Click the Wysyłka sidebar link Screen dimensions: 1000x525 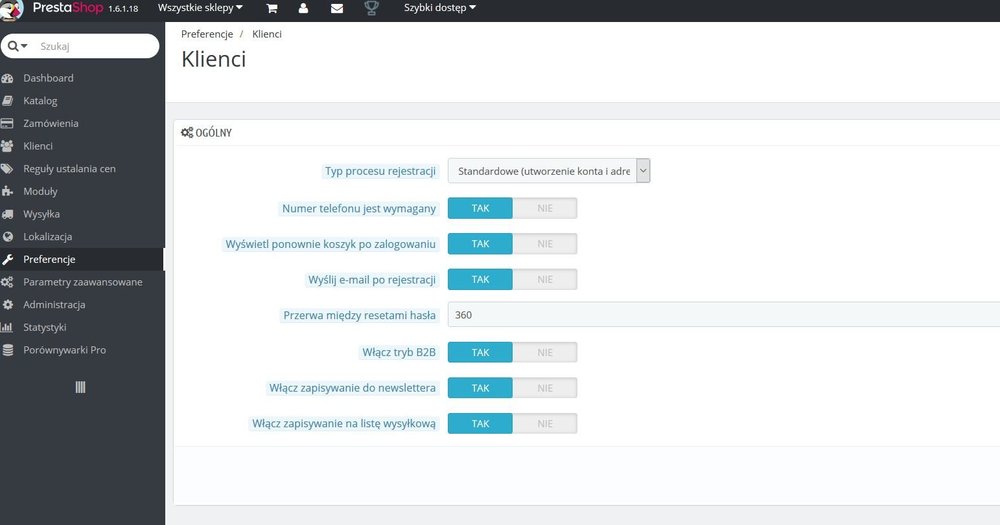41,214
